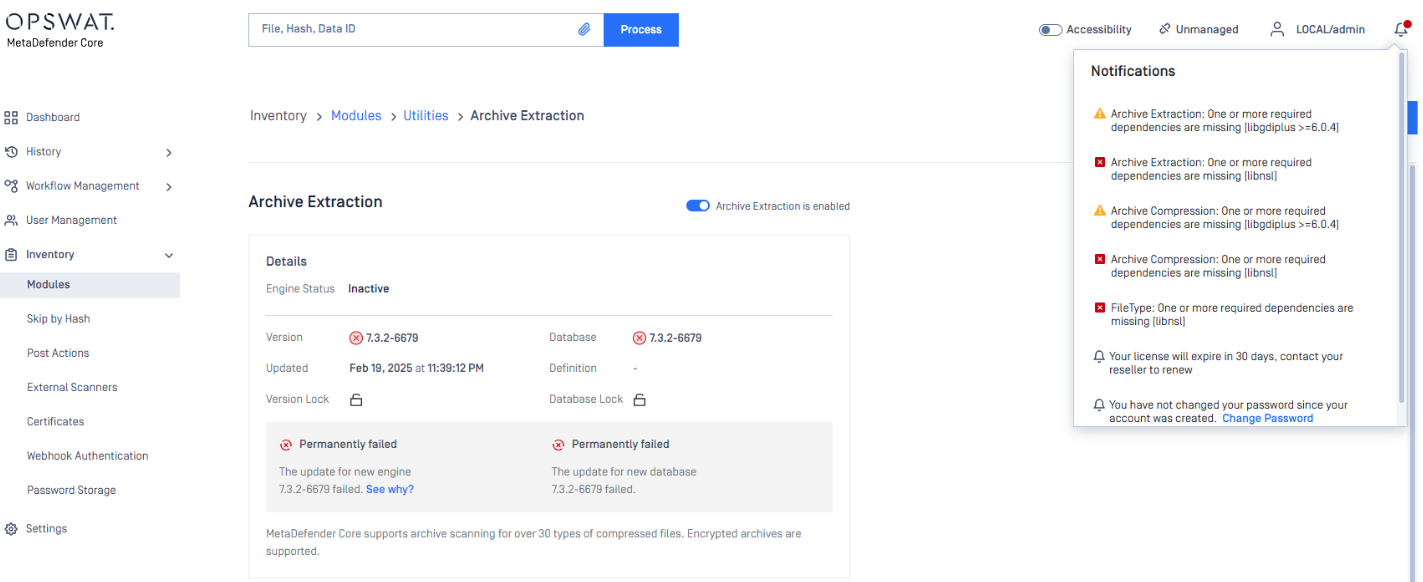Open External Scanners page

(72, 387)
